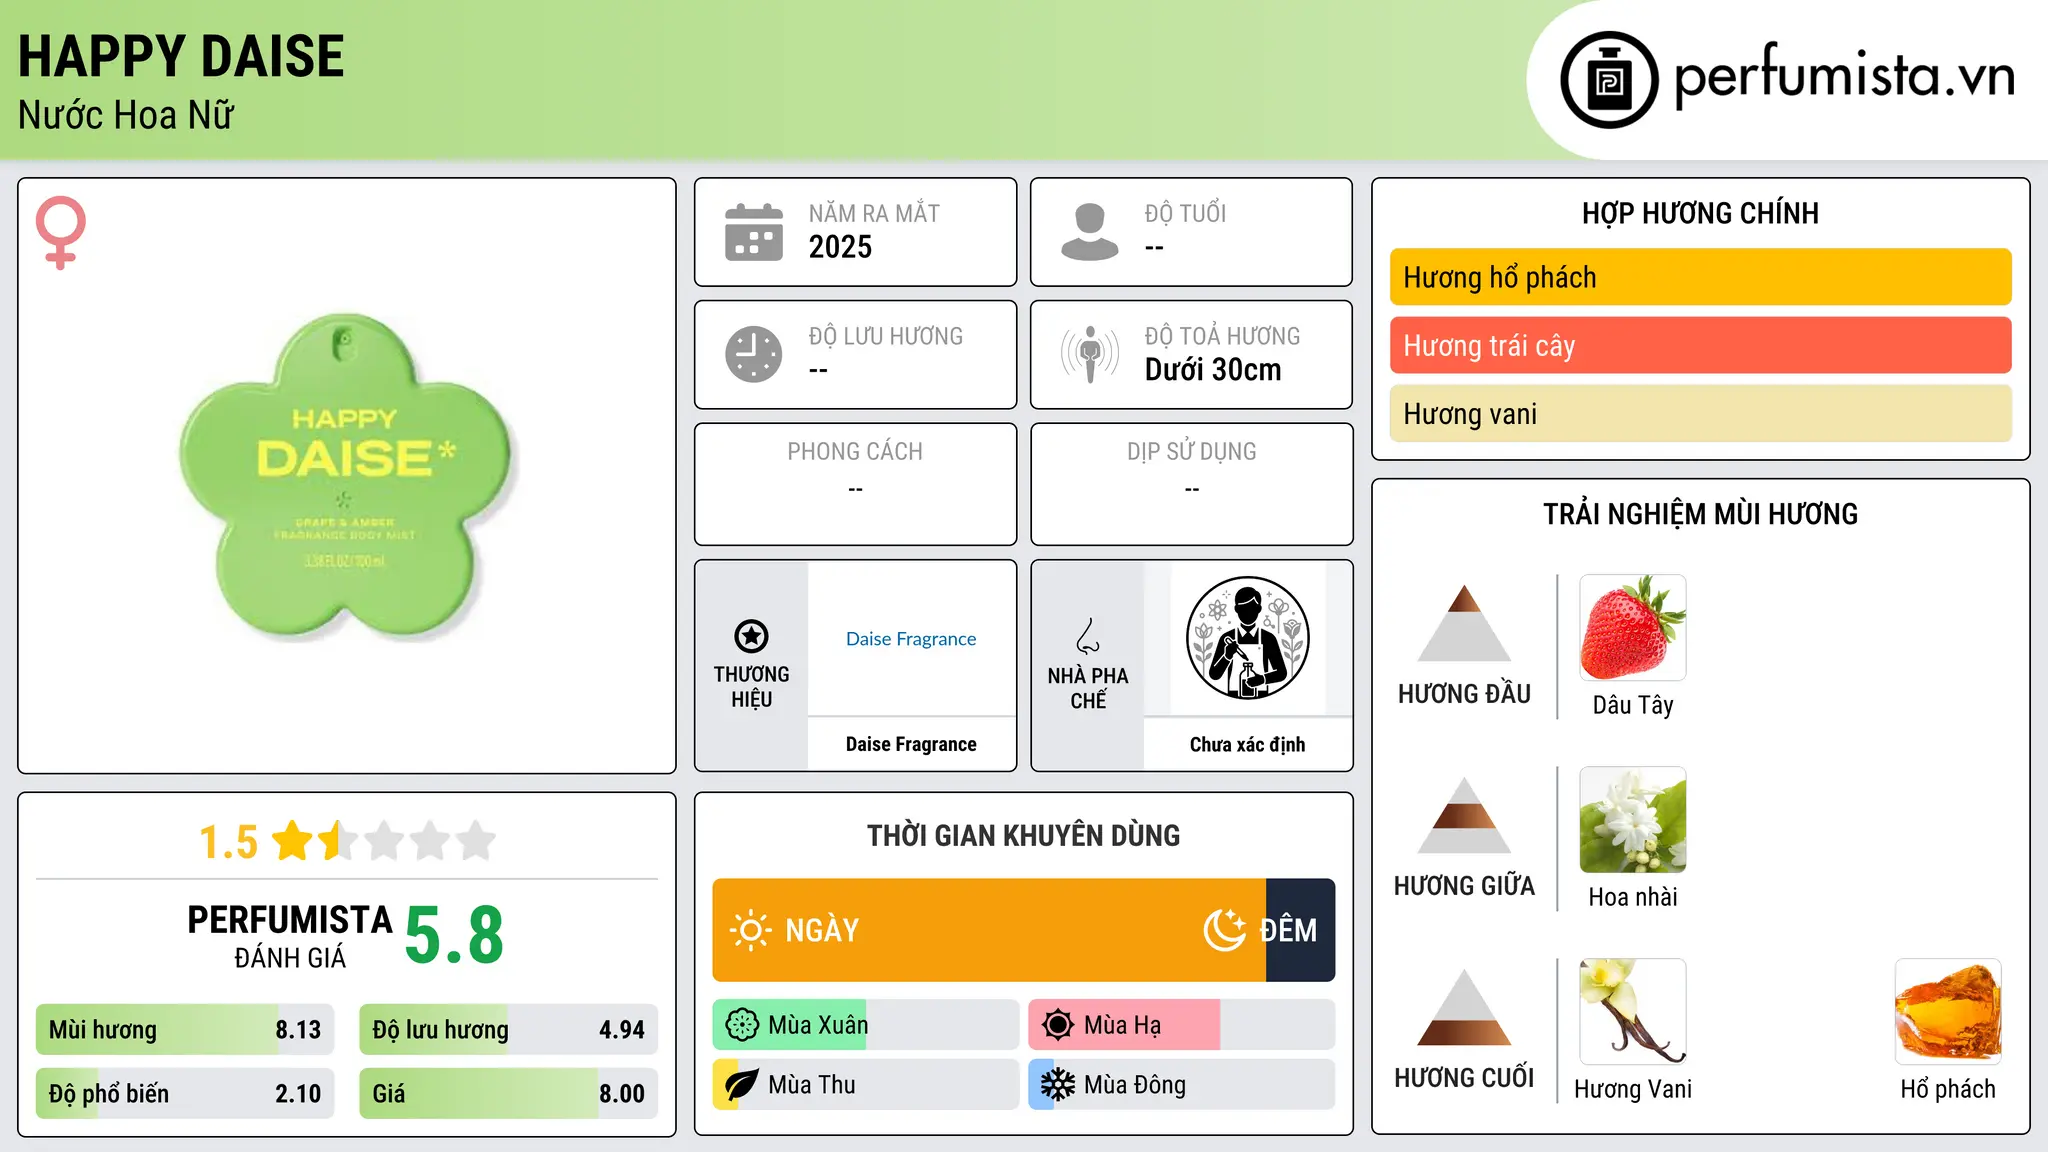The width and height of the screenshot is (2048, 1152).
Task: Click the Mùa Xuân season bar
Action: (866, 1025)
